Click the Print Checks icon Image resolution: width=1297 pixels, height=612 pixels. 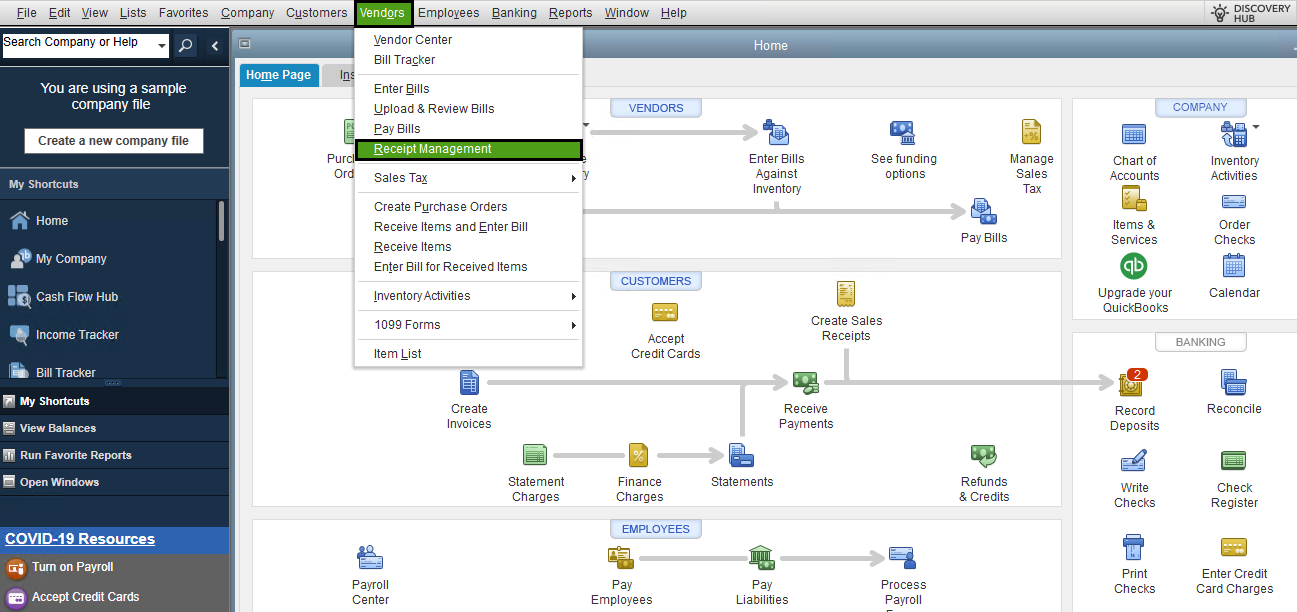[x=1134, y=548]
